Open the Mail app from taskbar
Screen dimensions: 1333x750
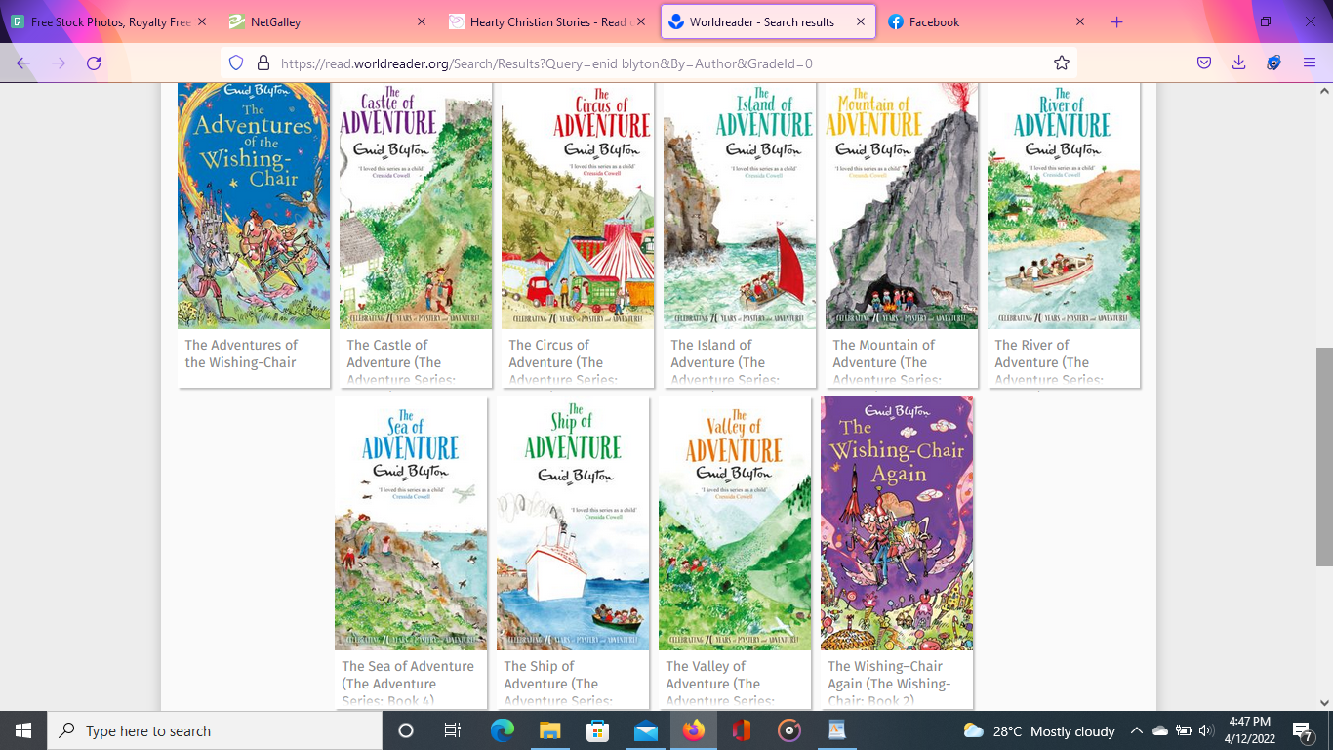(x=645, y=730)
